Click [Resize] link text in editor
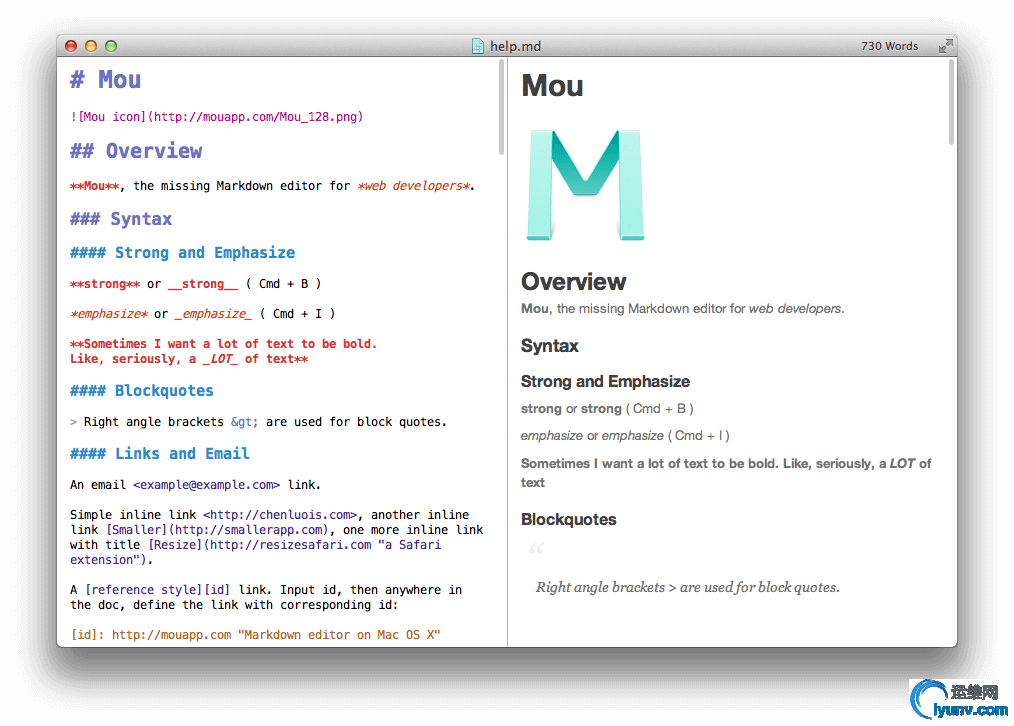The image size is (1014, 726). point(175,545)
